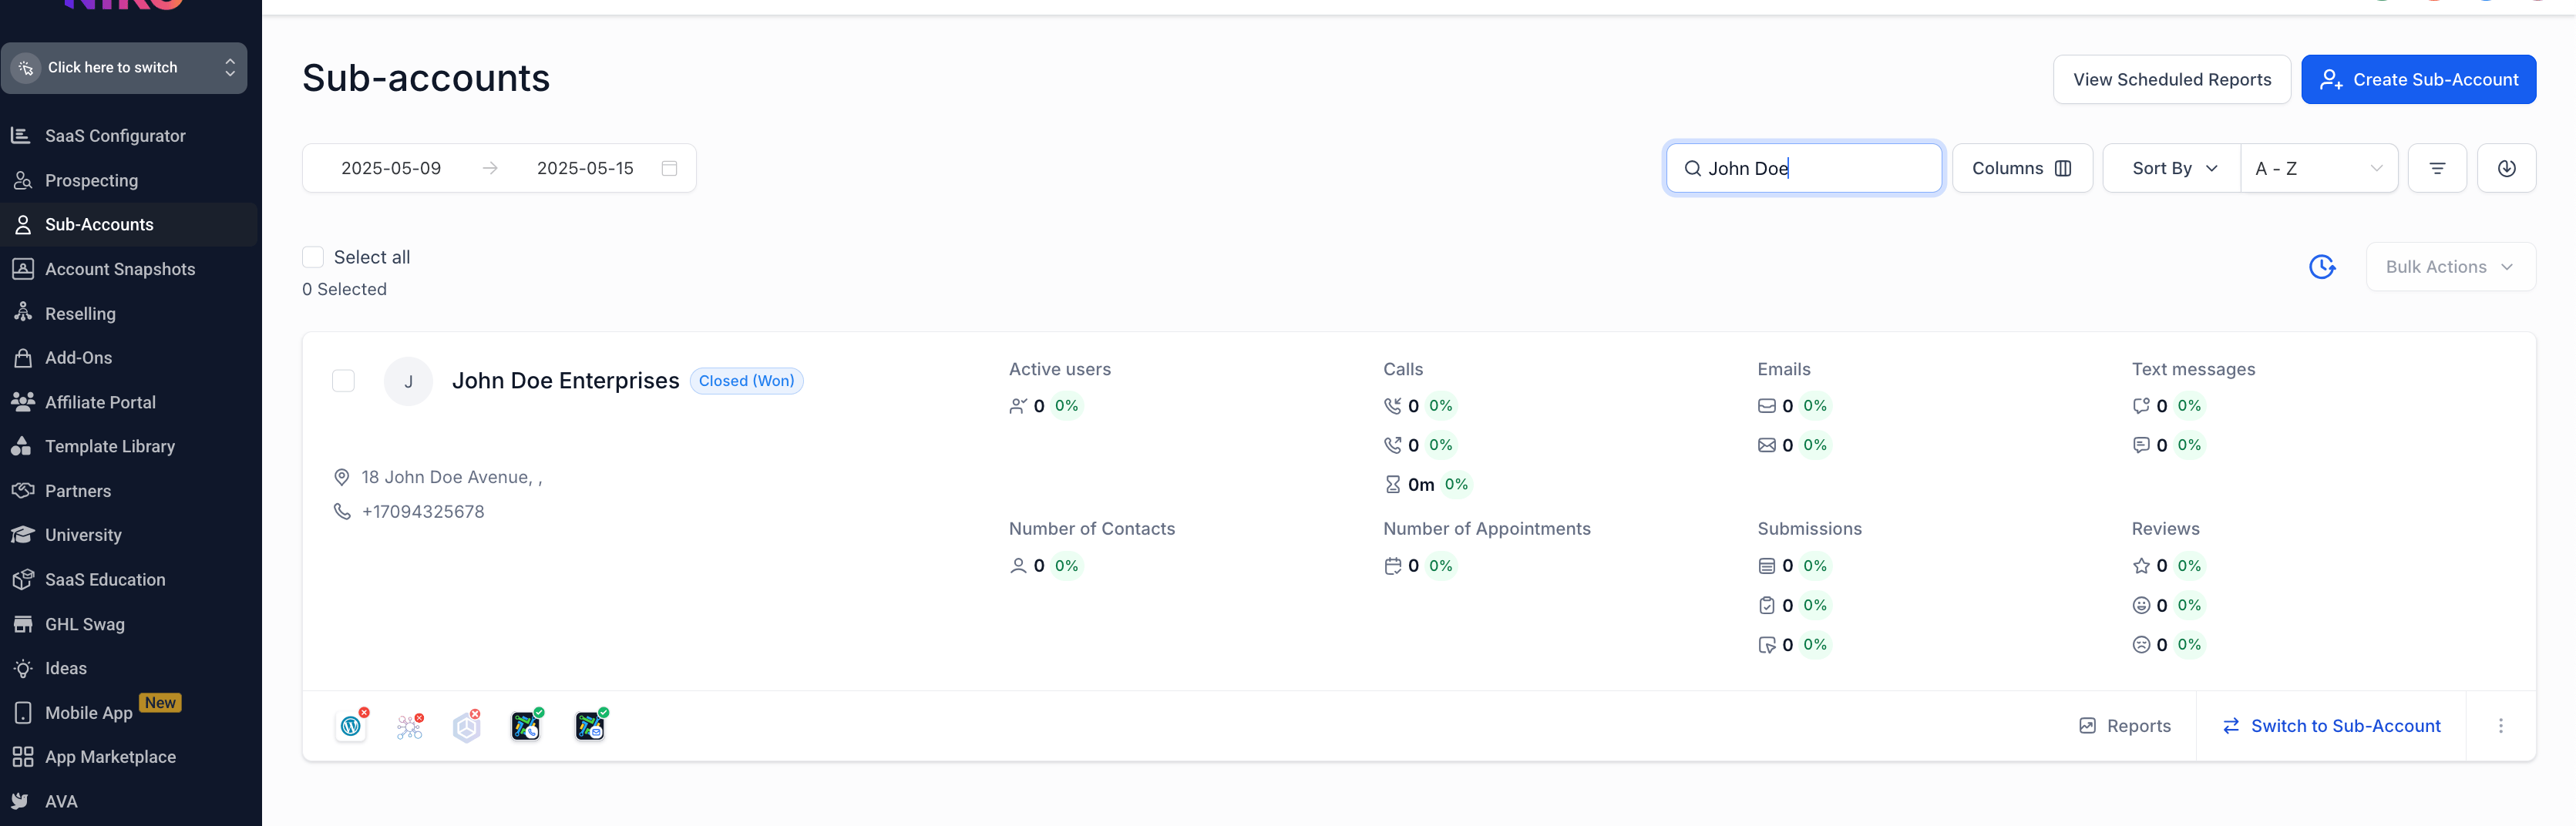Click the Create Sub-Account button

tap(2418, 79)
